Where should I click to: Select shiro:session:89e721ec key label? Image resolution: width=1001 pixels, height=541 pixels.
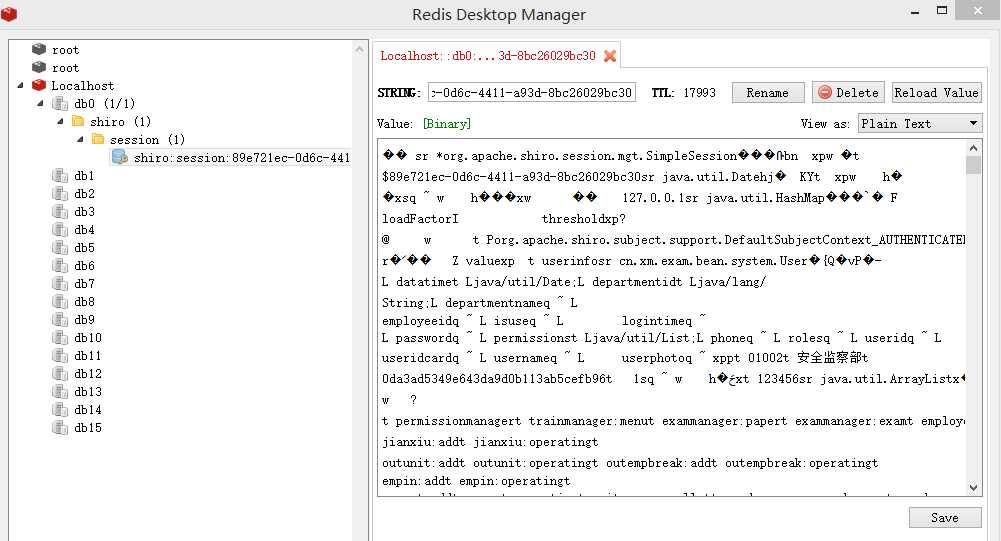pyautogui.click(x=242, y=158)
